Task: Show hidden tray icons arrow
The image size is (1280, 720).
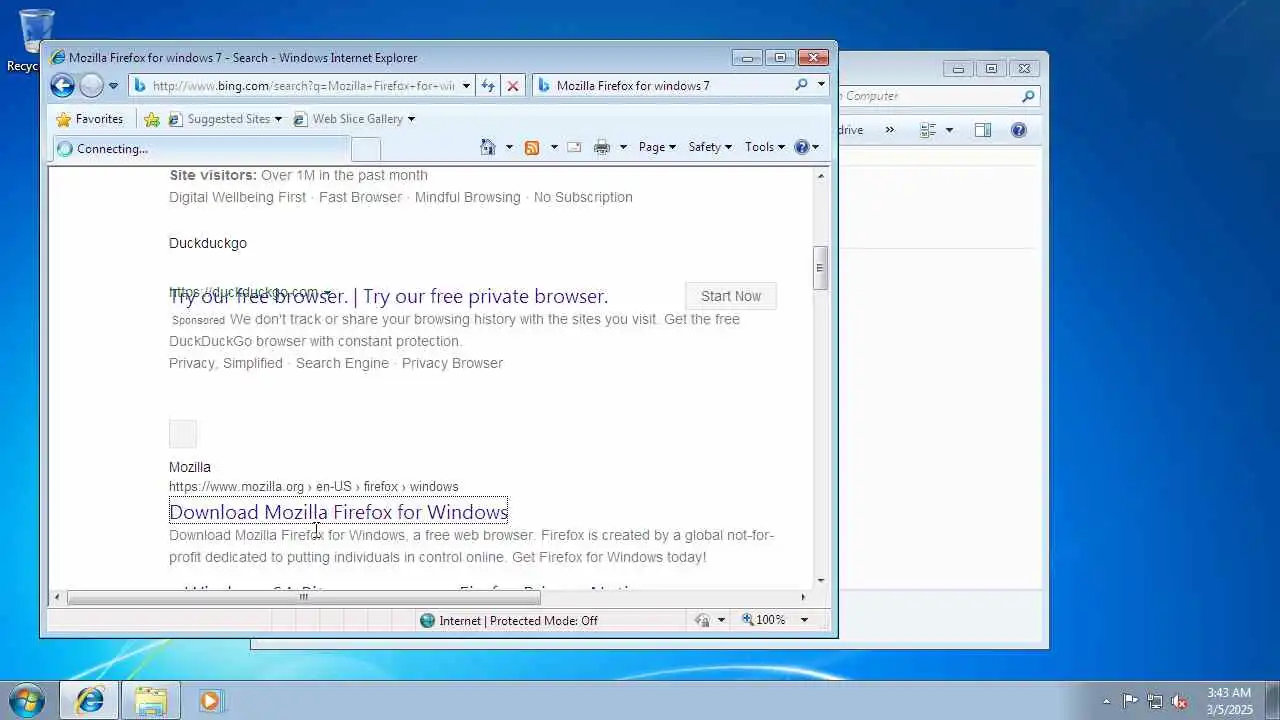Action: (x=1106, y=701)
